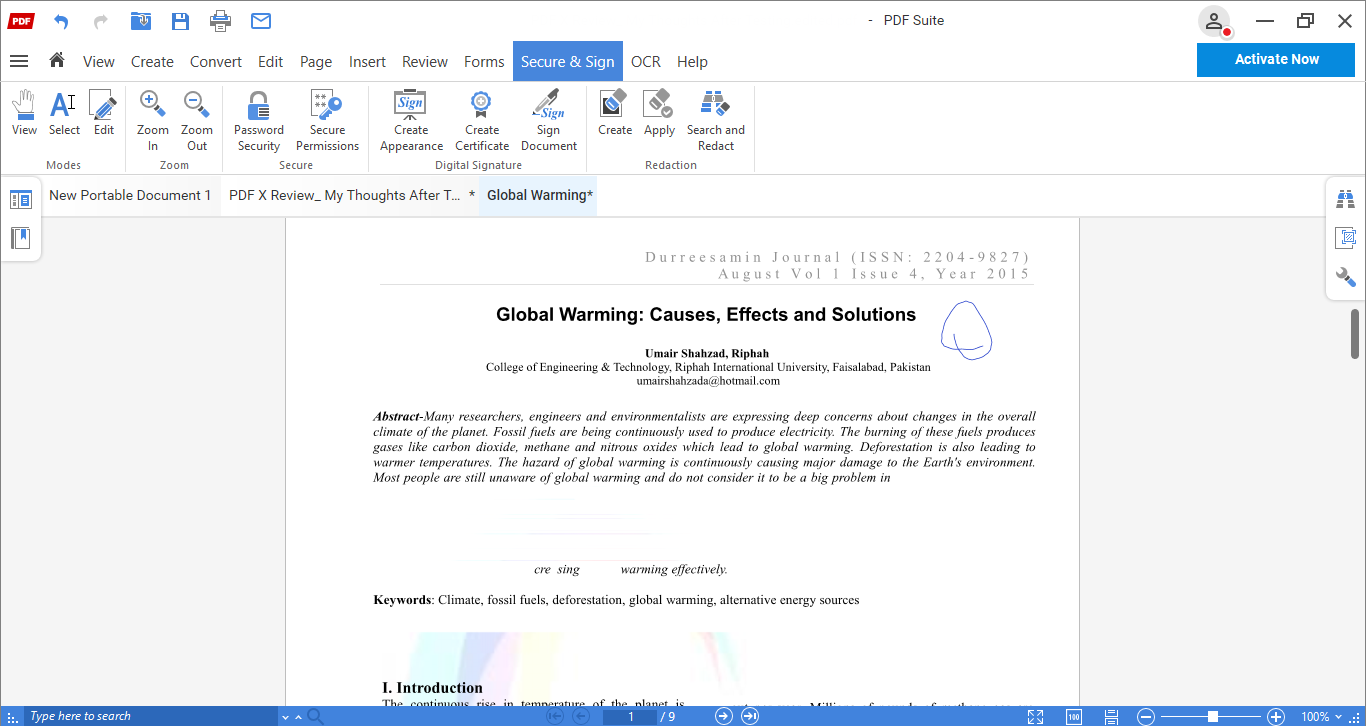The width and height of the screenshot is (1366, 726).
Task: Click the Activate Now button
Action: click(x=1275, y=59)
